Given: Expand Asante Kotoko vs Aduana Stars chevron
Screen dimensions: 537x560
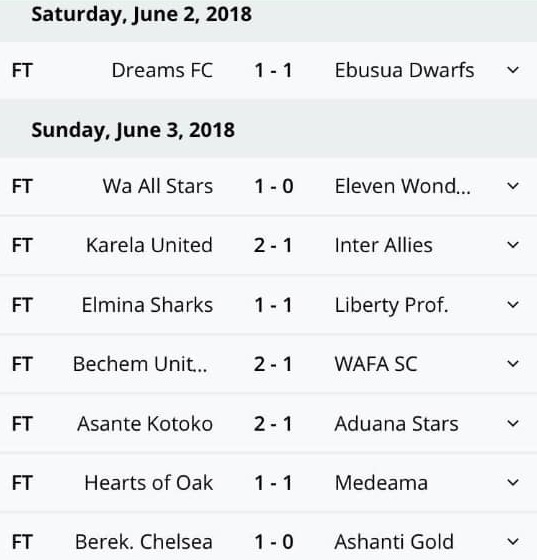Looking at the screenshot, I should 513,424.
